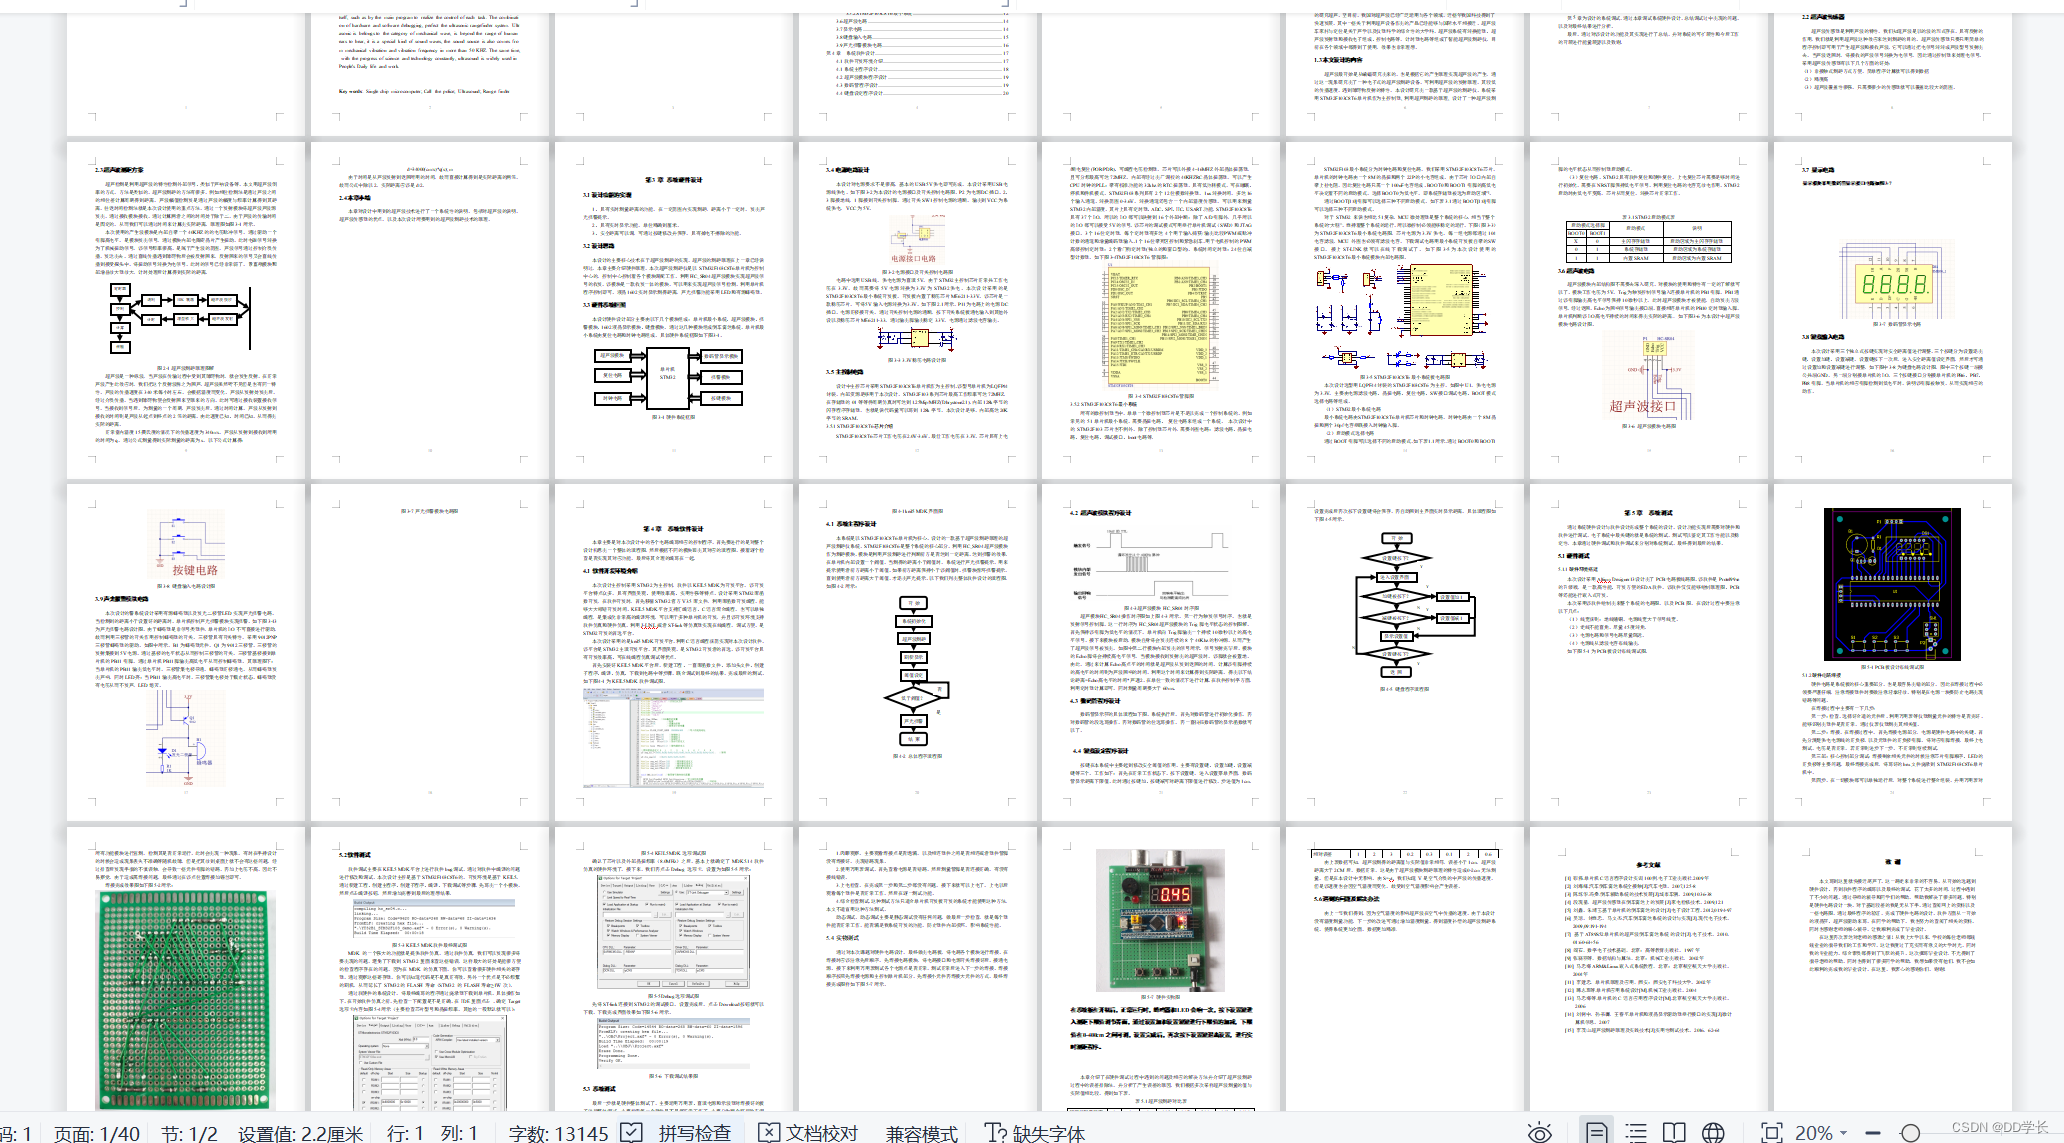
Task: Open reading mode book icon
Action: [x=1674, y=1132]
